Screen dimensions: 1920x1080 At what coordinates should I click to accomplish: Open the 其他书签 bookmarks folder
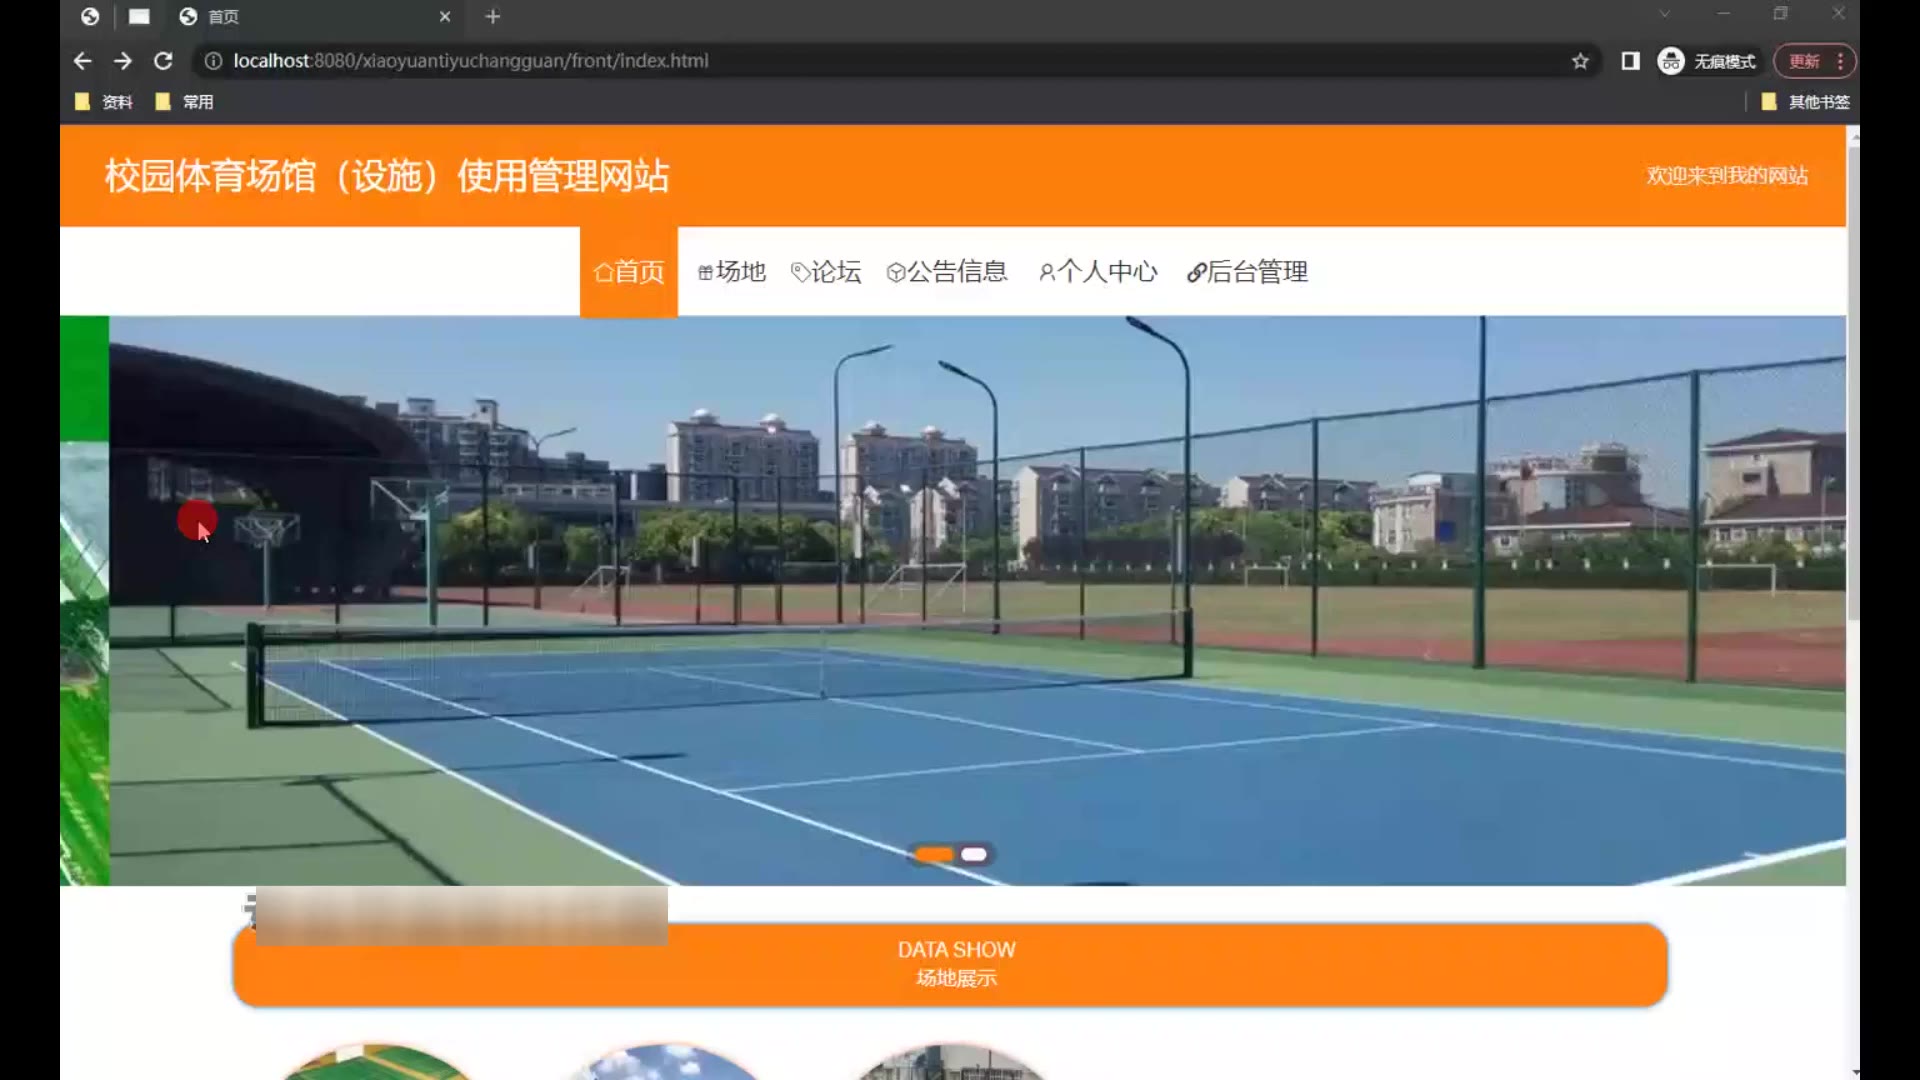1806,102
